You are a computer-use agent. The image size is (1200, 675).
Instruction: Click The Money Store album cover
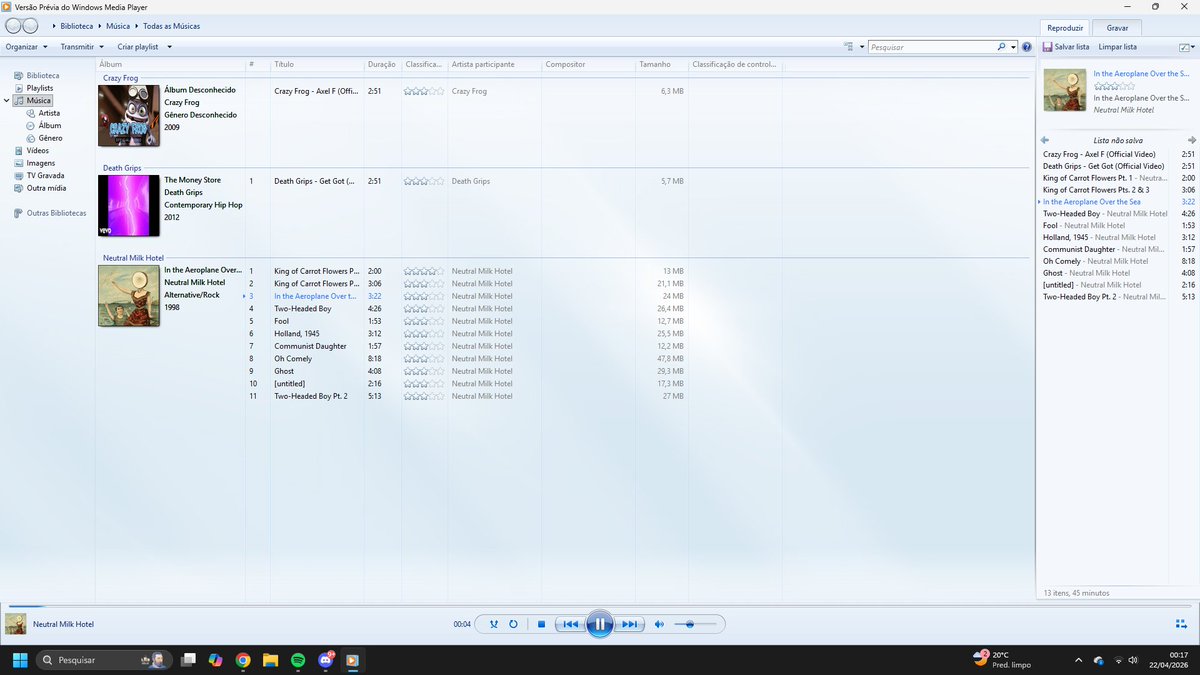pyautogui.click(x=129, y=206)
